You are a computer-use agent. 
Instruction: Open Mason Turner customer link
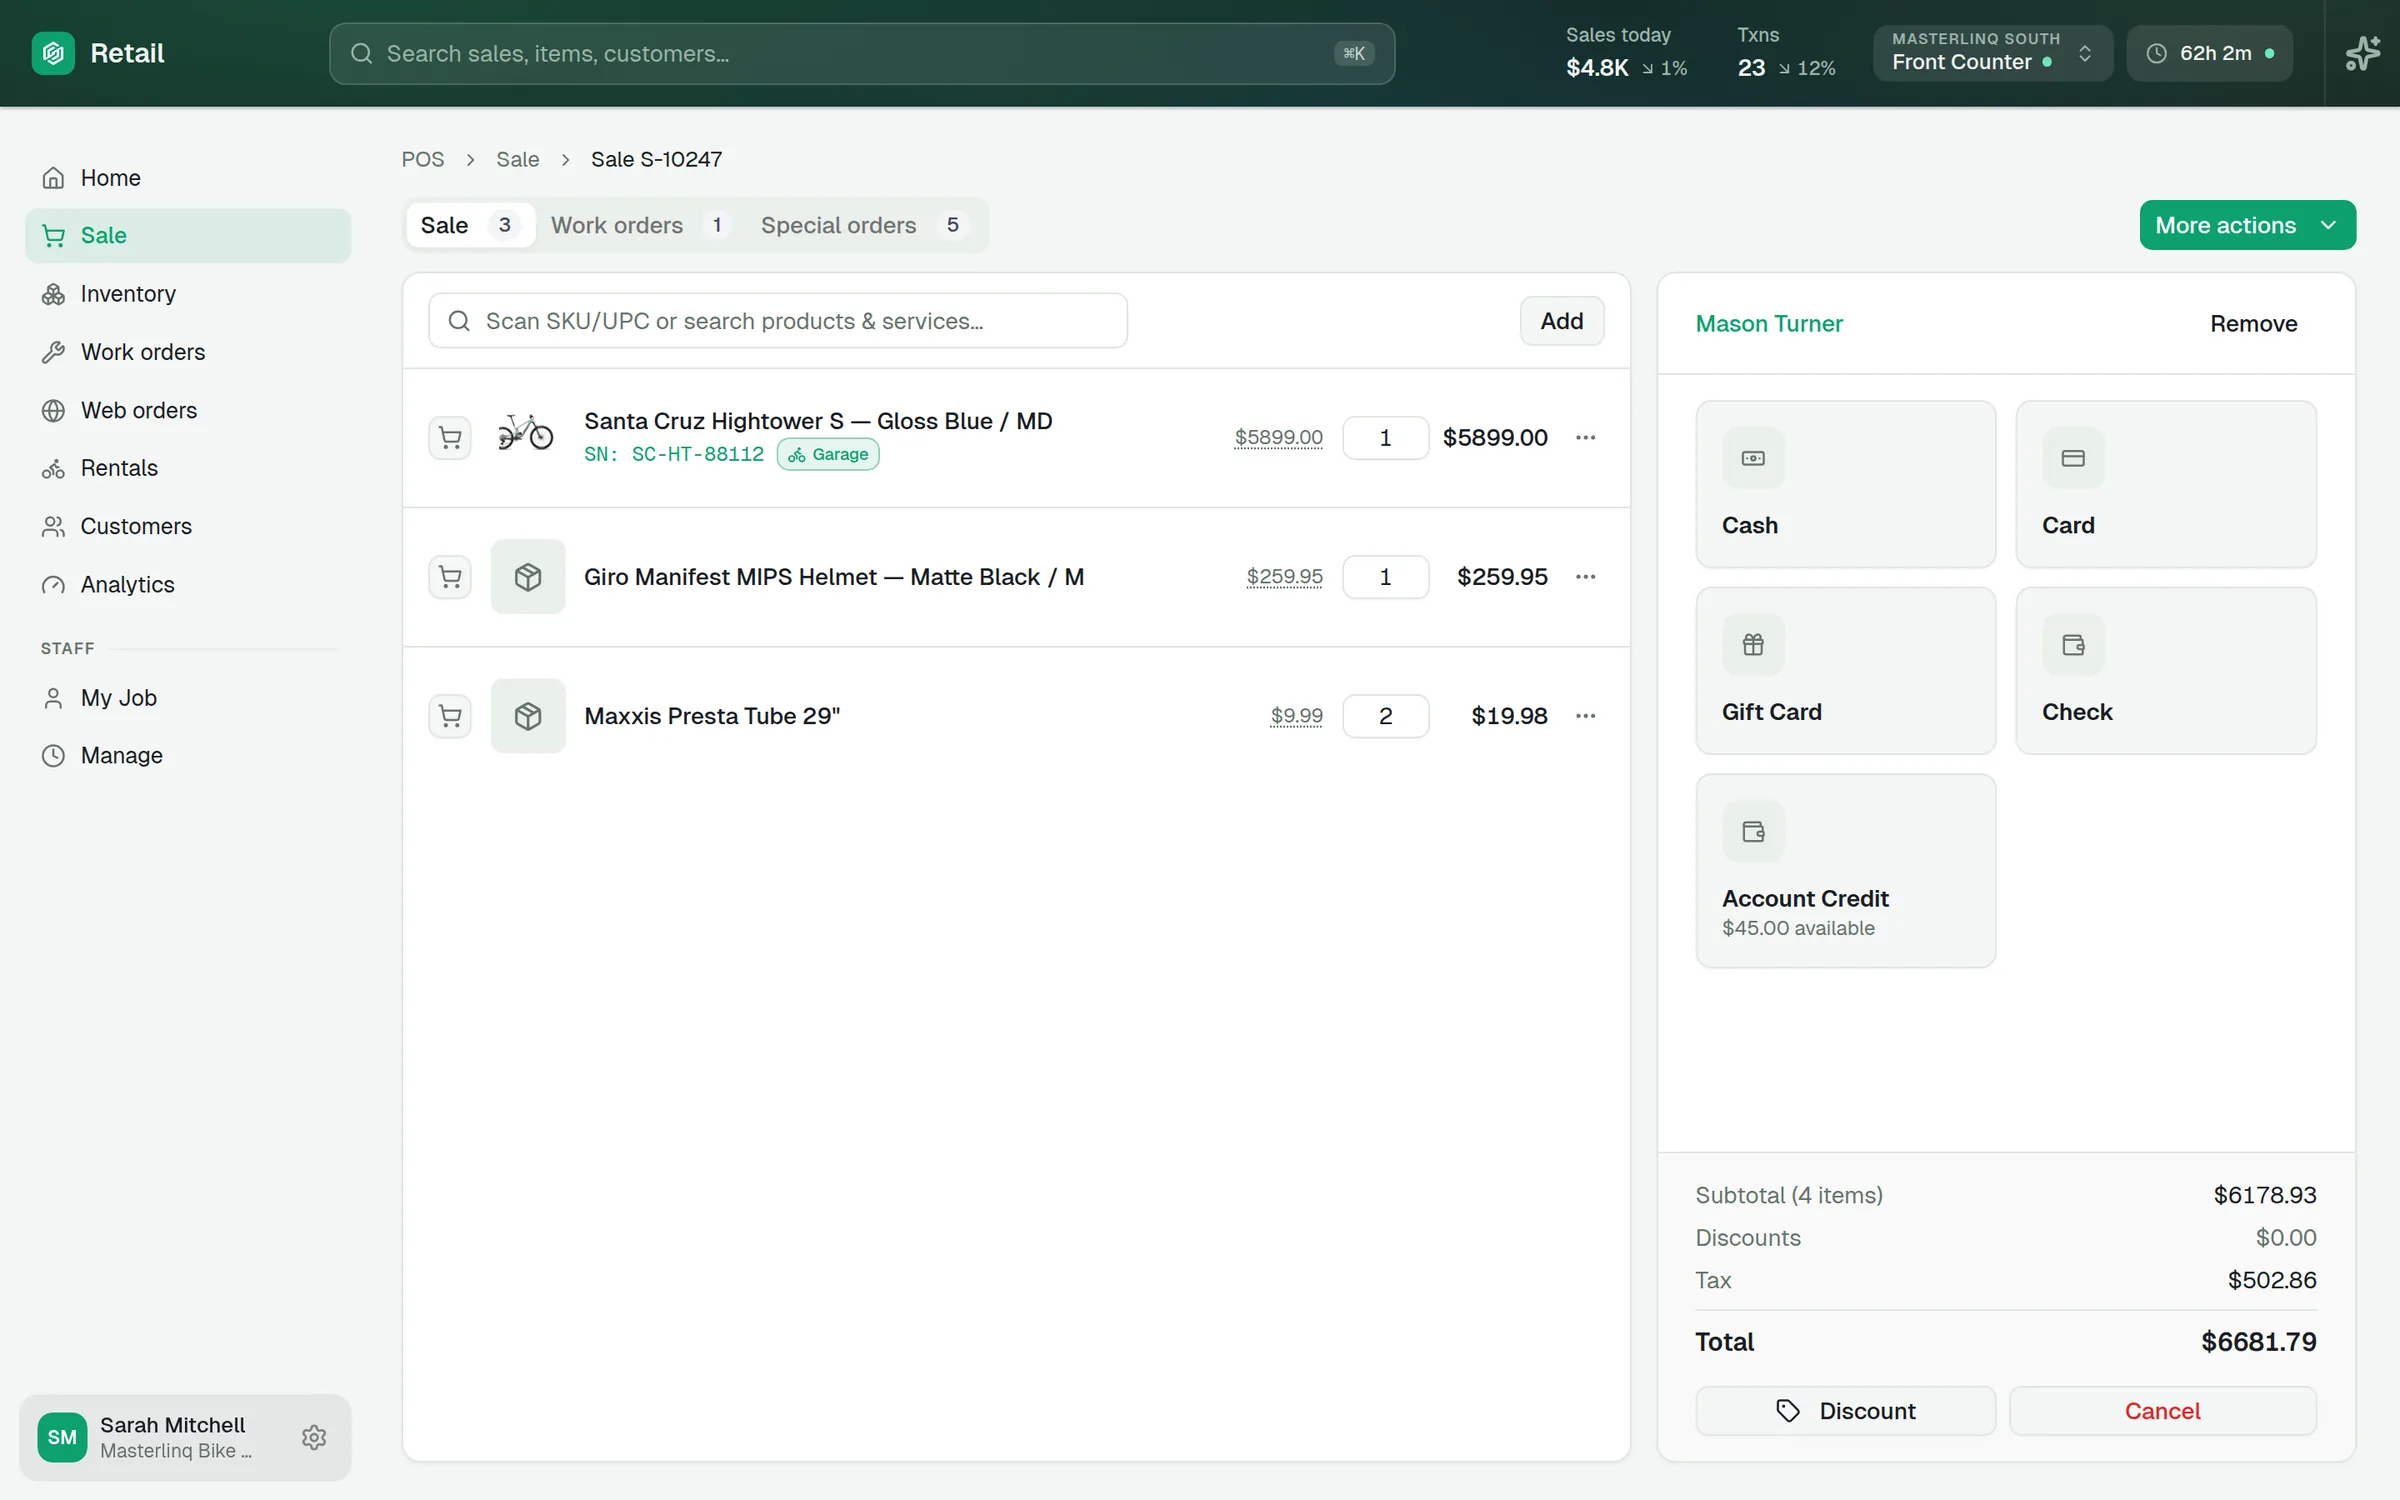tap(1769, 324)
